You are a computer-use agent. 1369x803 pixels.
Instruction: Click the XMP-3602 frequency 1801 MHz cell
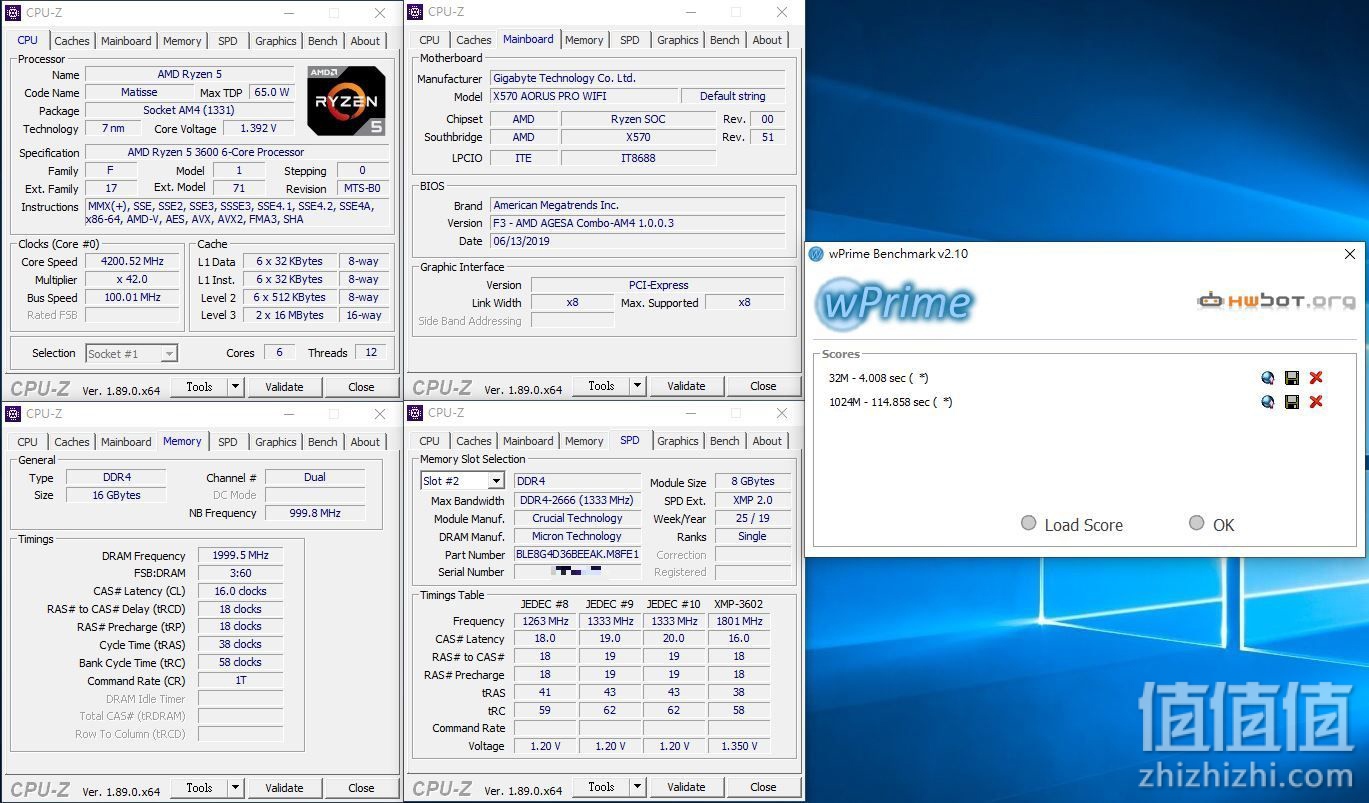click(739, 621)
